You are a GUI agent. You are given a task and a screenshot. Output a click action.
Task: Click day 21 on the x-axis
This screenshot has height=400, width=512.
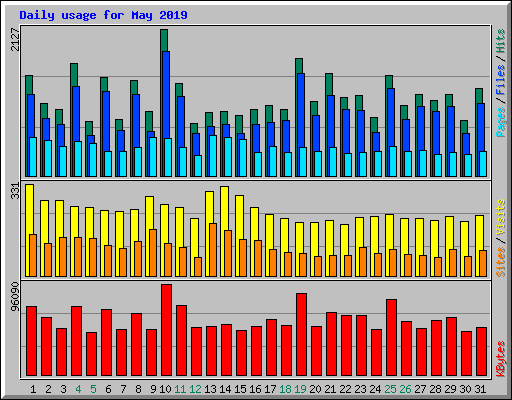click(330, 389)
